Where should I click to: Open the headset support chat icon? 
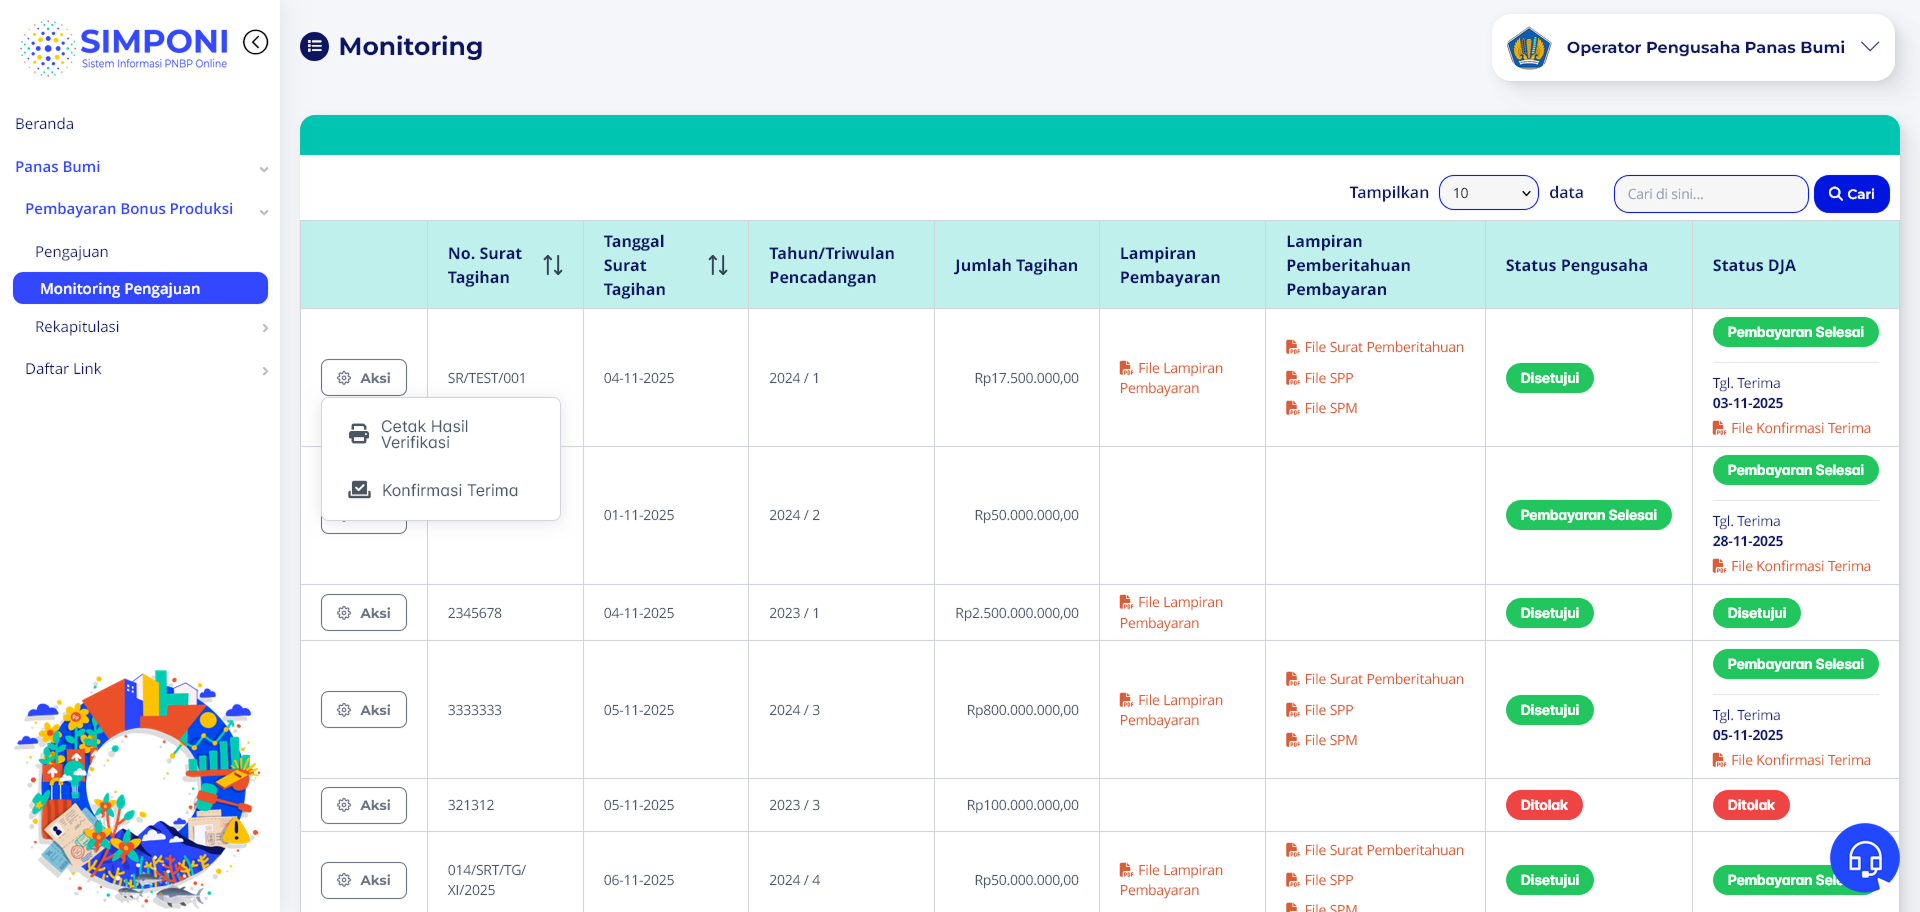point(1864,857)
